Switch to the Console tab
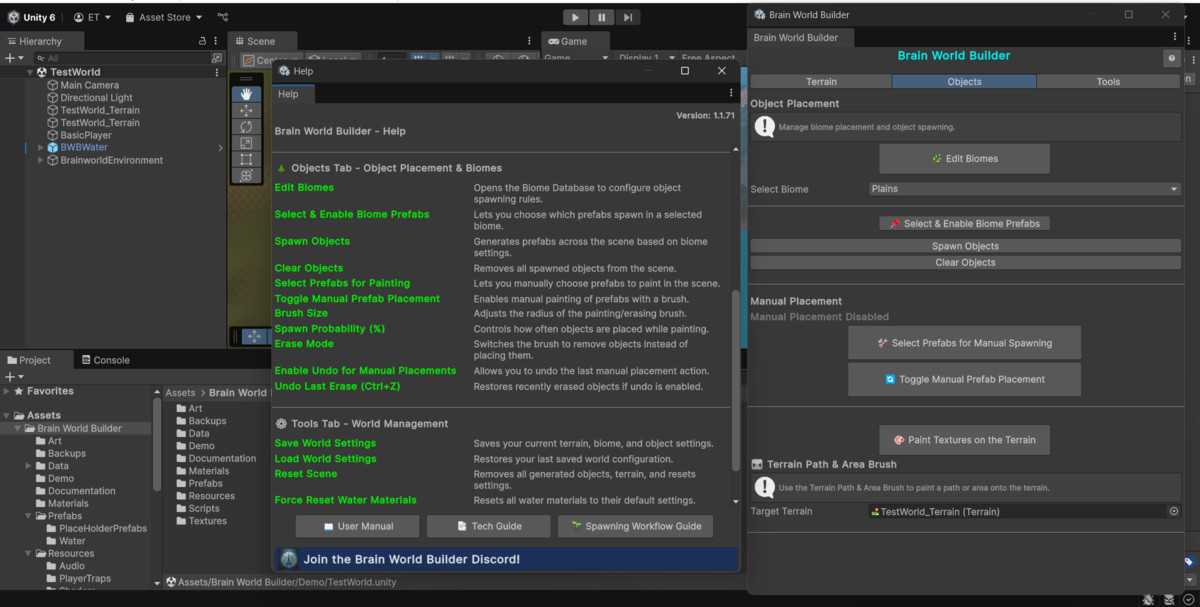Screen dimensions: 1200x607 [x=105, y=360]
